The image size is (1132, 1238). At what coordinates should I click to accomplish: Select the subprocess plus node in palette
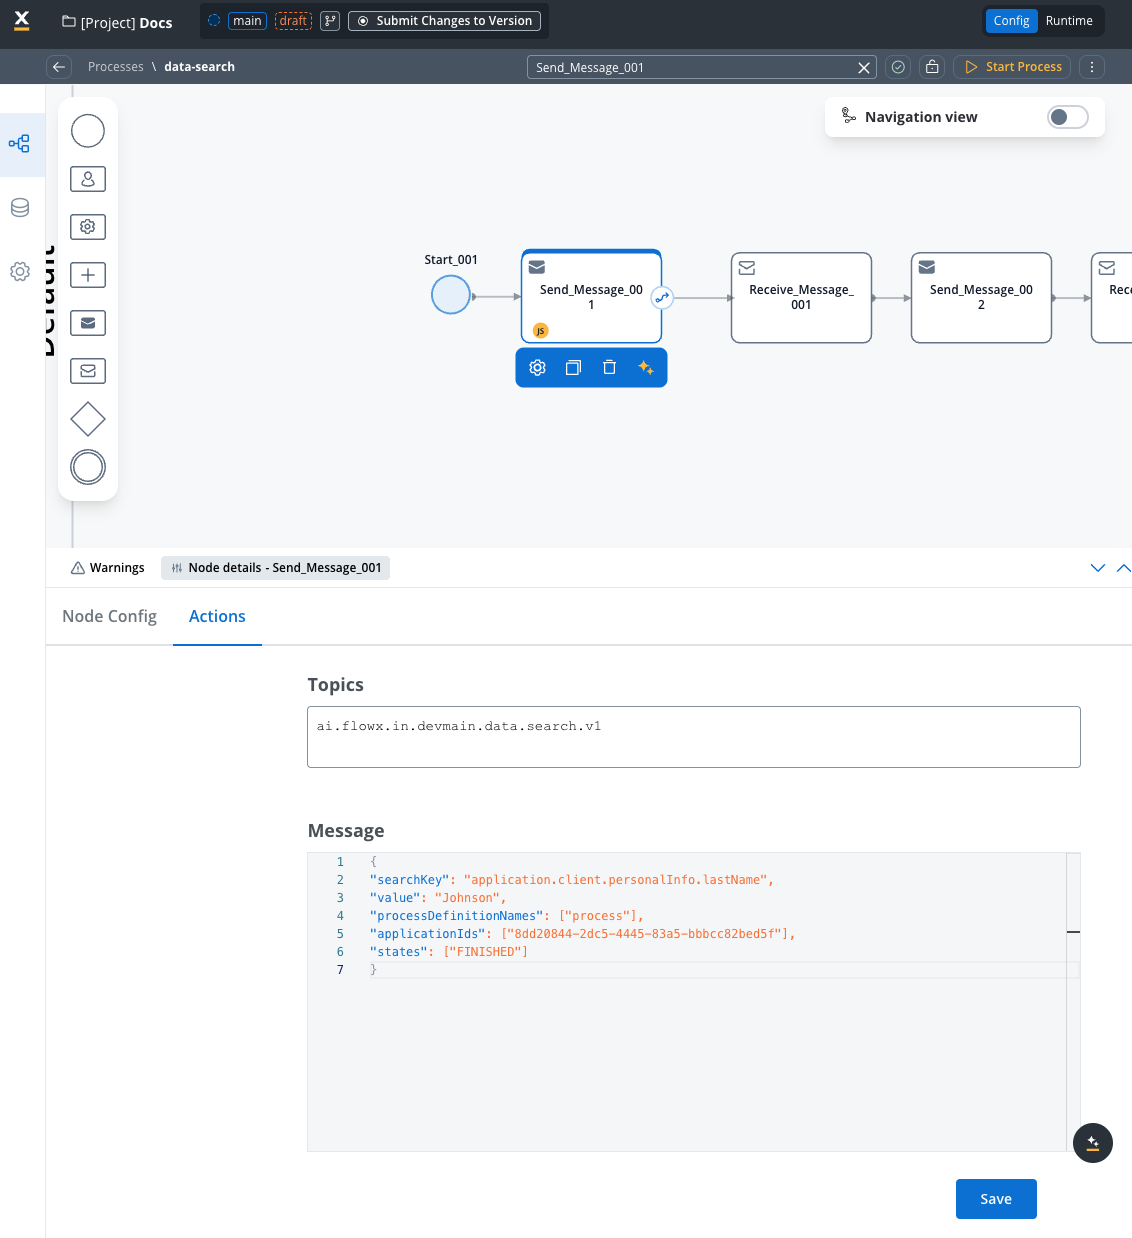(88, 275)
